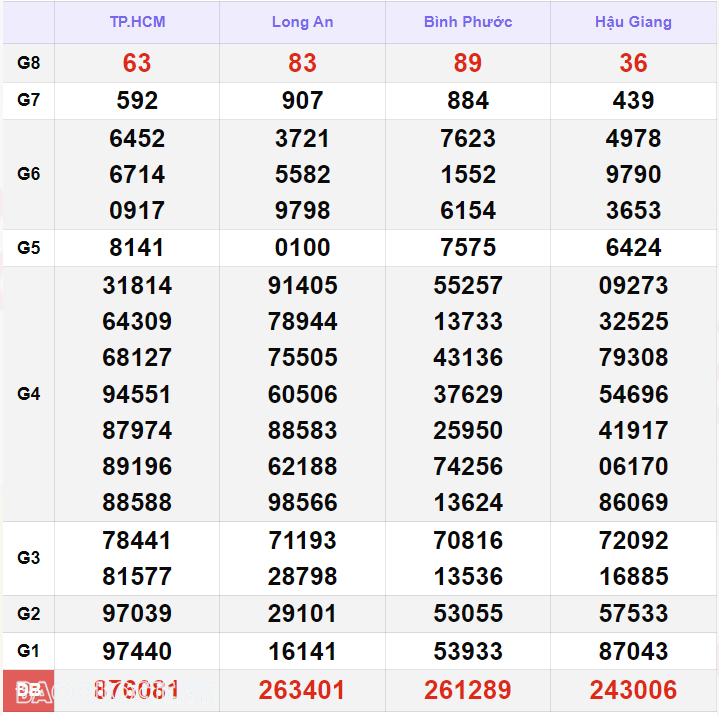This screenshot has height=716, width=719.
Task: Click the Bình Phước column header
Action: (x=467, y=22)
